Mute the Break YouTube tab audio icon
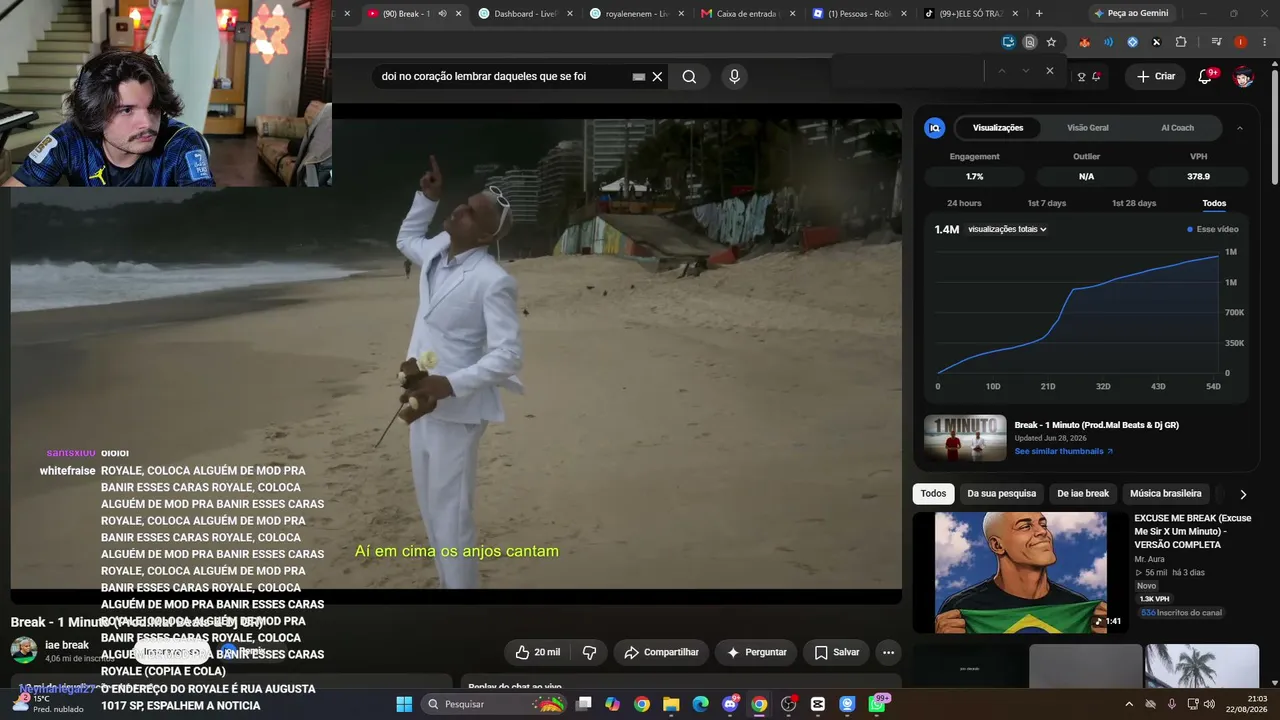The image size is (1280, 720). pos(442,14)
